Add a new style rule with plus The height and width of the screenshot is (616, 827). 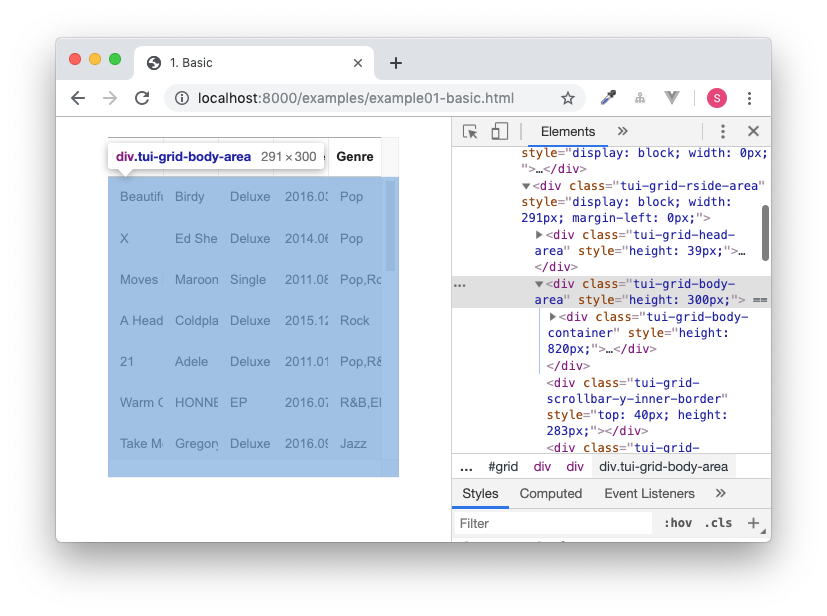tap(753, 523)
